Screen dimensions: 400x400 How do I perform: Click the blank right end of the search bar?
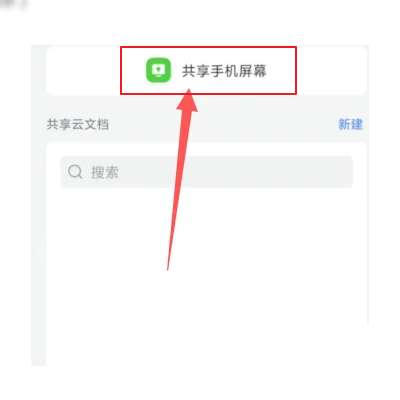(300, 172)
